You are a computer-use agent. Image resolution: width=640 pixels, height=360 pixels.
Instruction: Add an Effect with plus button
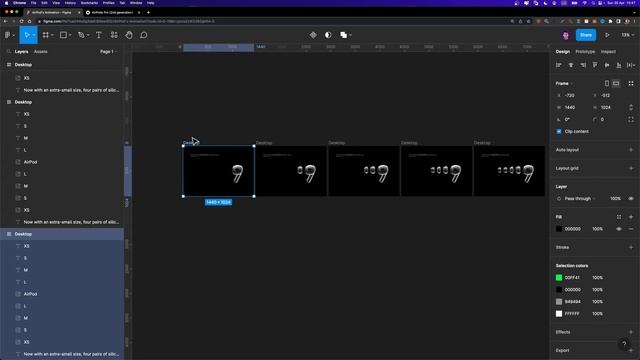631,332
